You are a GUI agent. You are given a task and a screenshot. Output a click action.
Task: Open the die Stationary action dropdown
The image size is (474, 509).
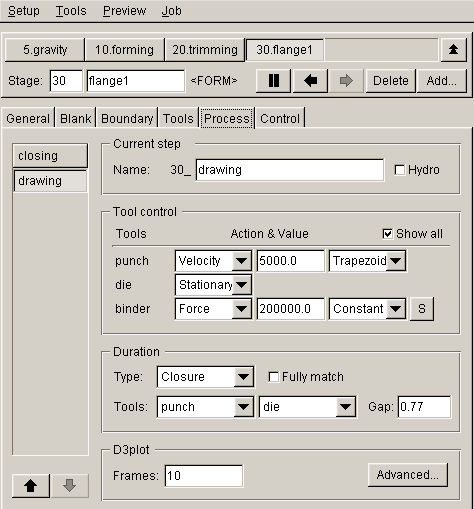[213, 285]
